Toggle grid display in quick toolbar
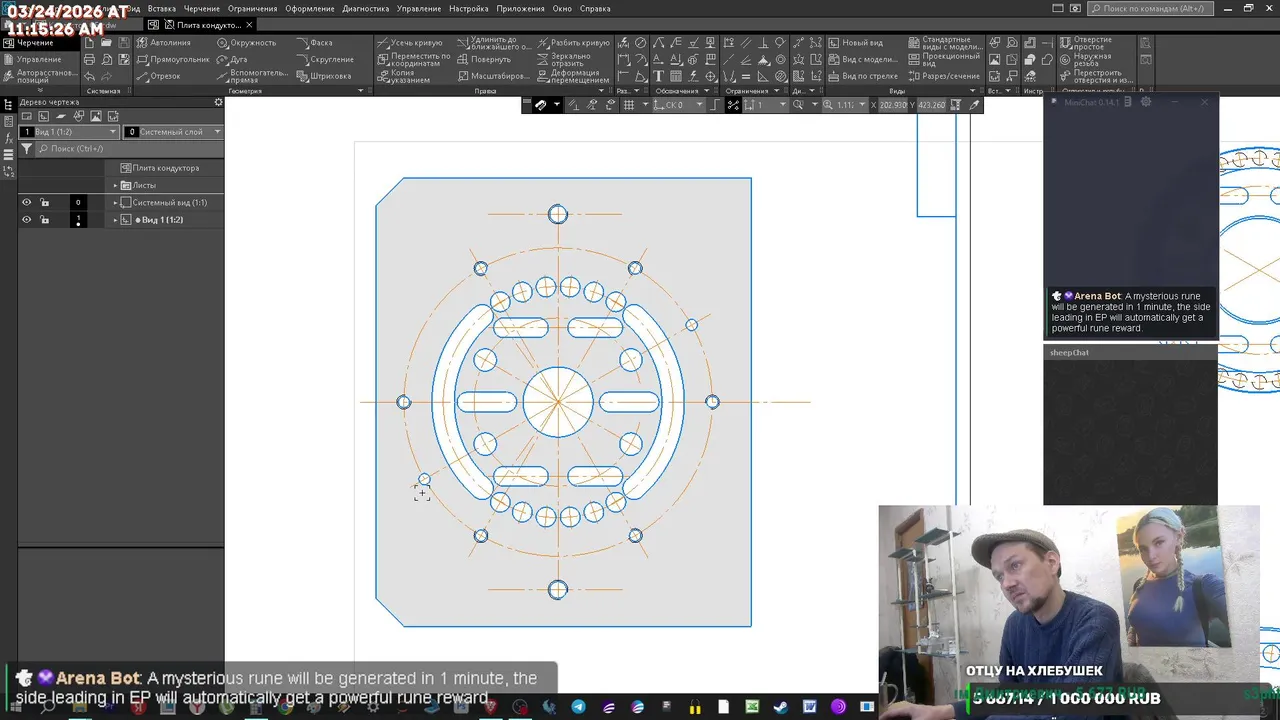1280x720 pixels. click(629, 105)
